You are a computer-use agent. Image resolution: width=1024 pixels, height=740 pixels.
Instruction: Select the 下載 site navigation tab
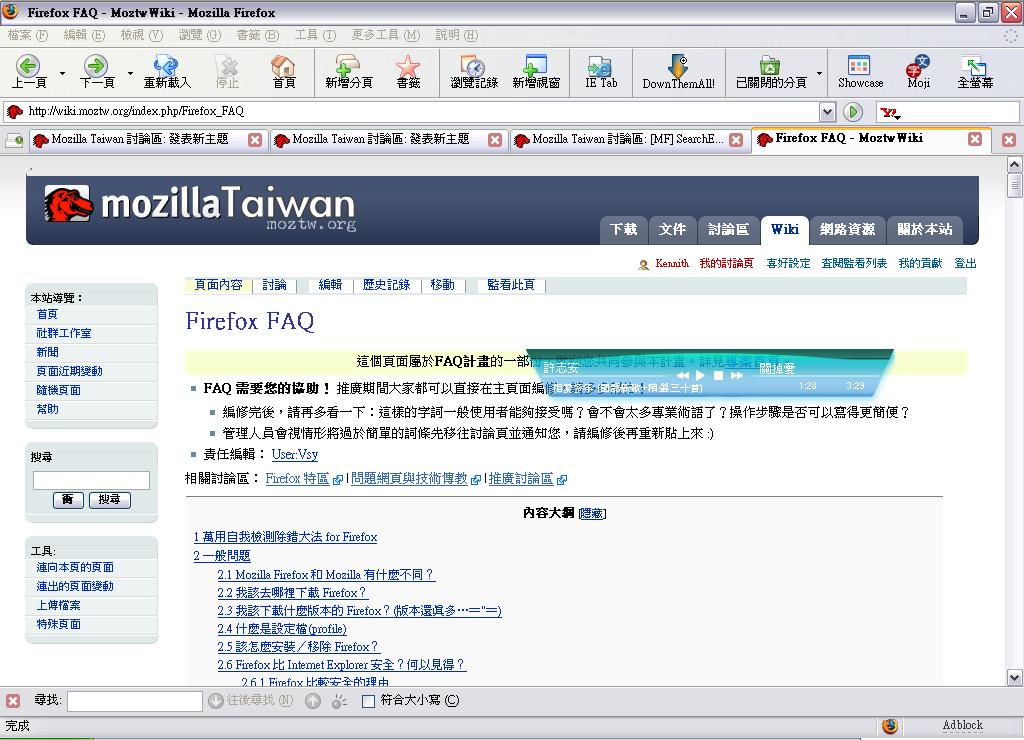pyautogui.click(x=623, y=229)
